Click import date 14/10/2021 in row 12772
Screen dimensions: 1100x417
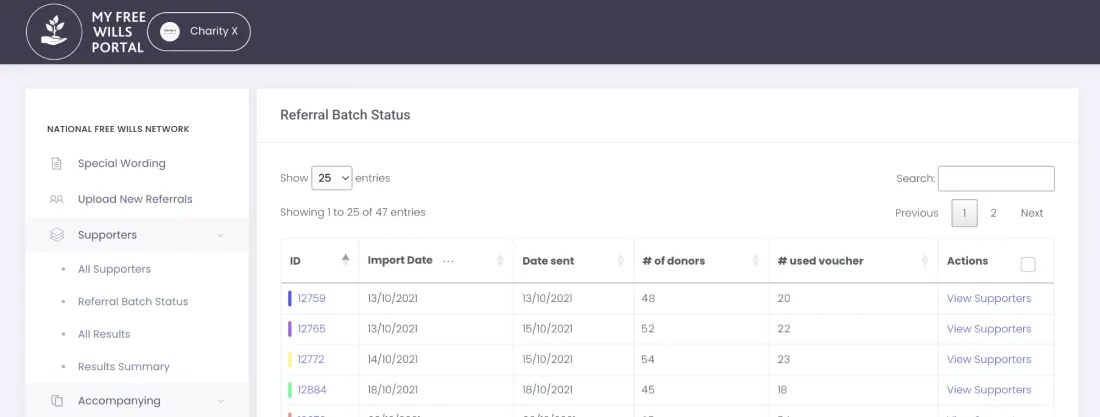[393, 359]
